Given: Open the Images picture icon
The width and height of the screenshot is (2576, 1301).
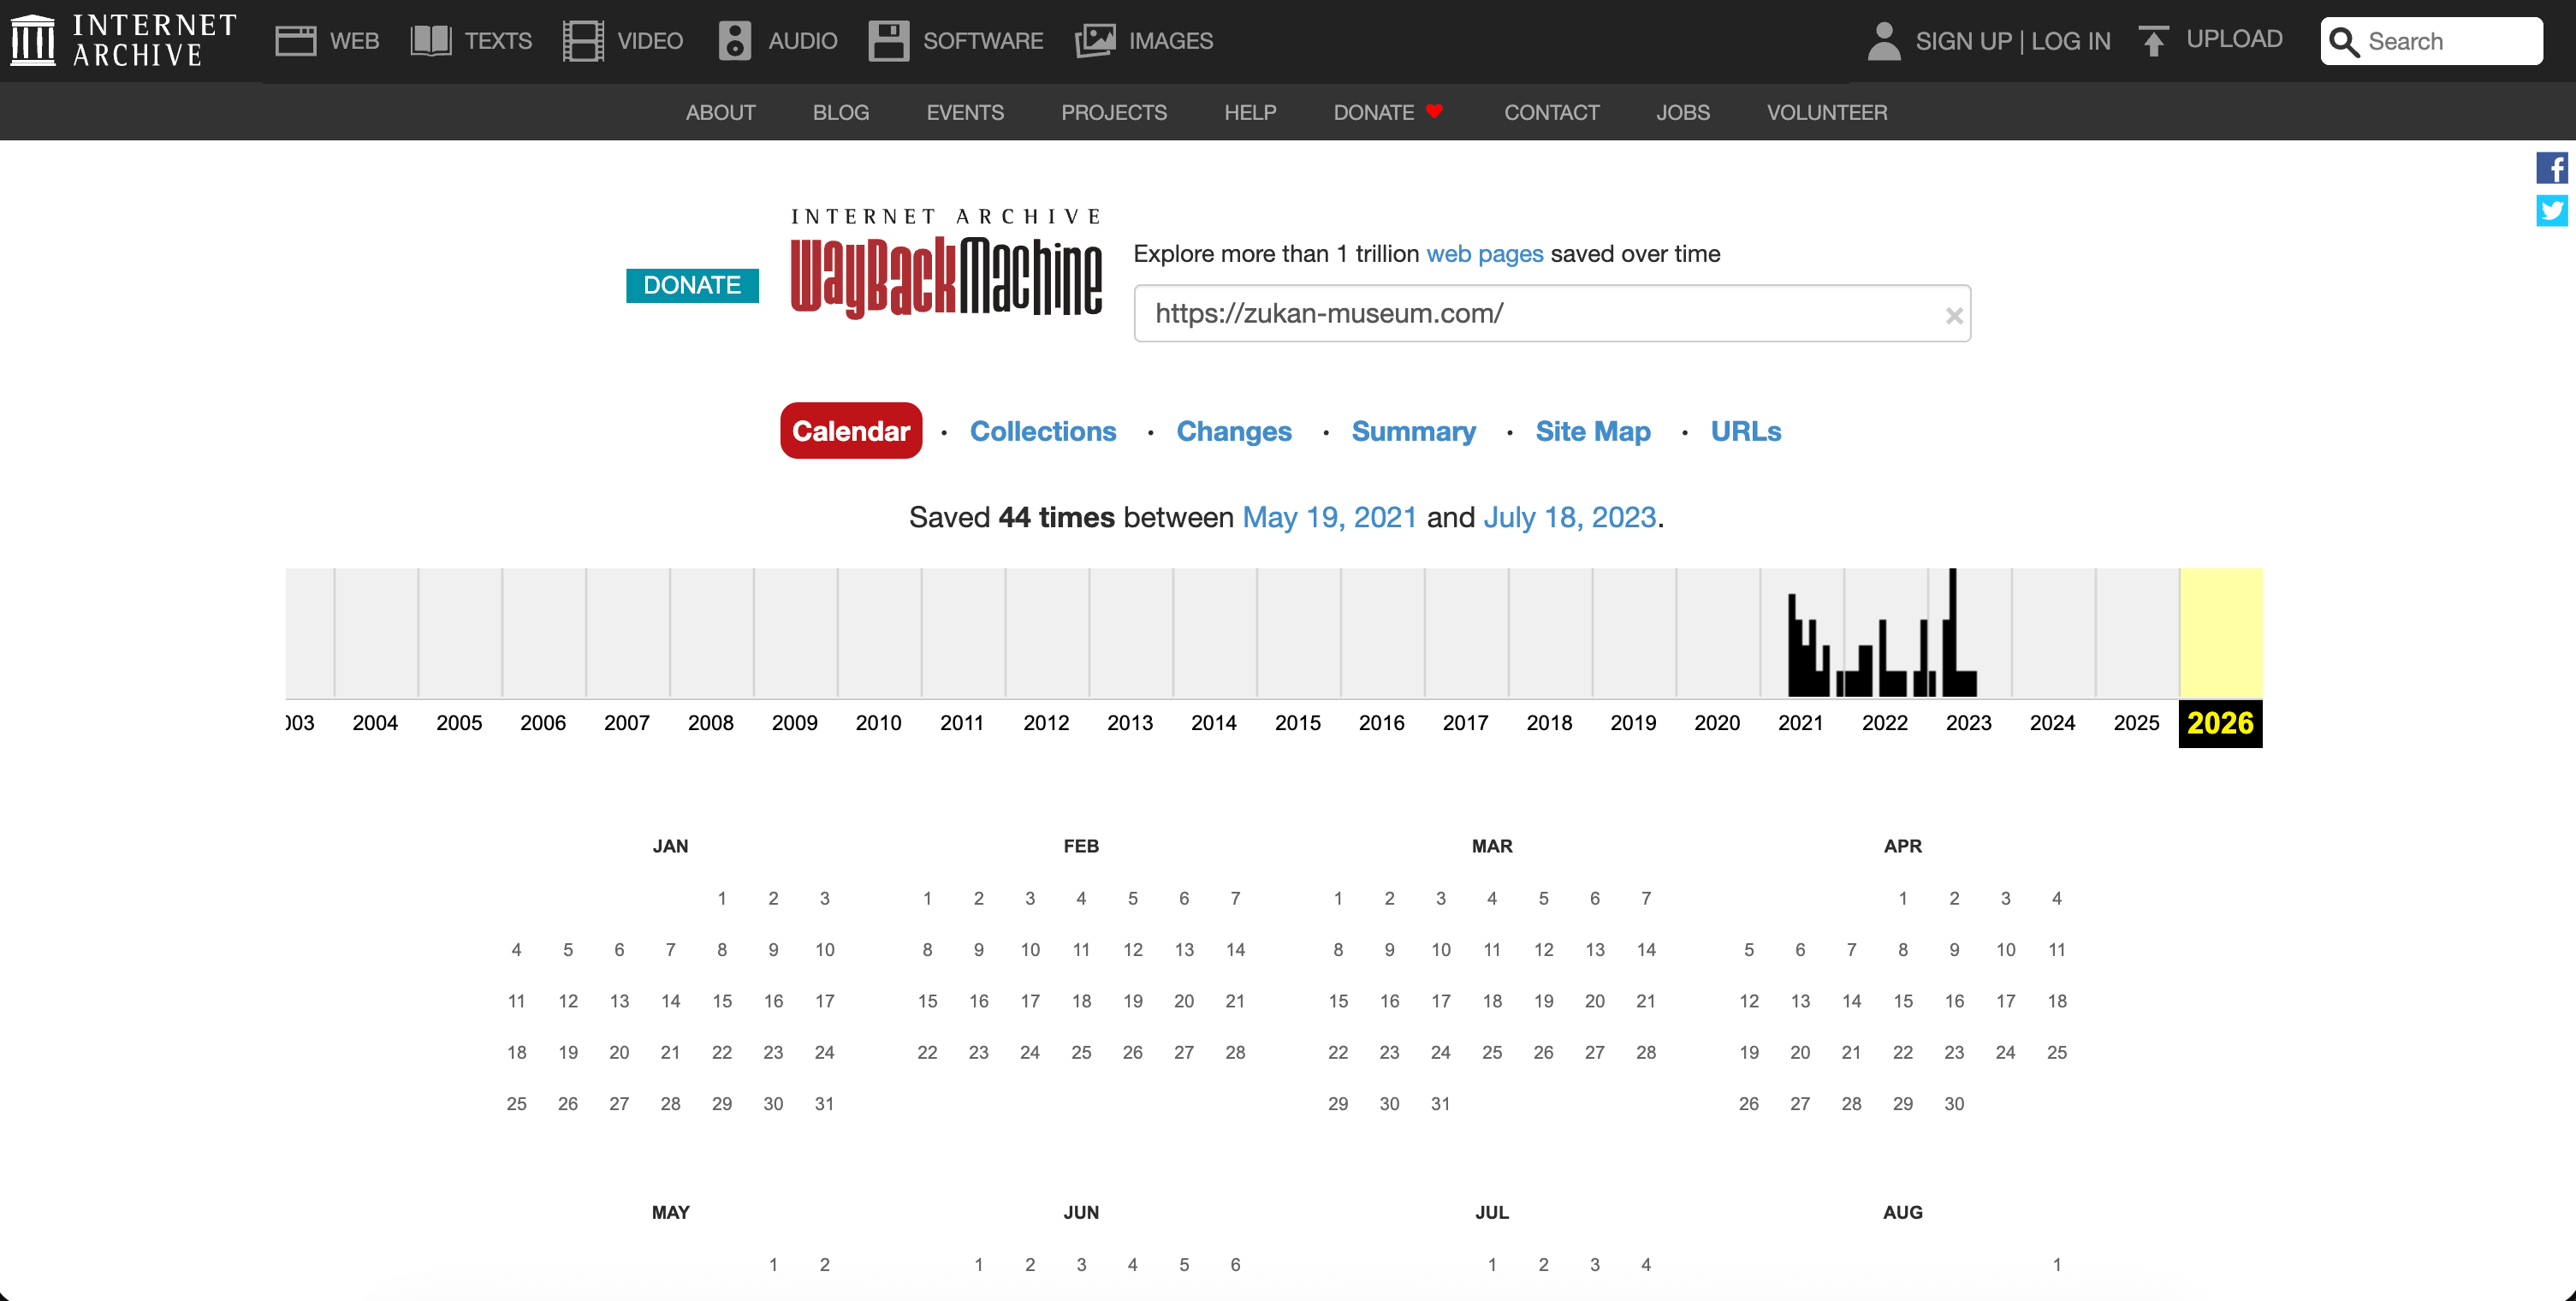Looking at the screenshot, I should click(x=1095, y=41).
